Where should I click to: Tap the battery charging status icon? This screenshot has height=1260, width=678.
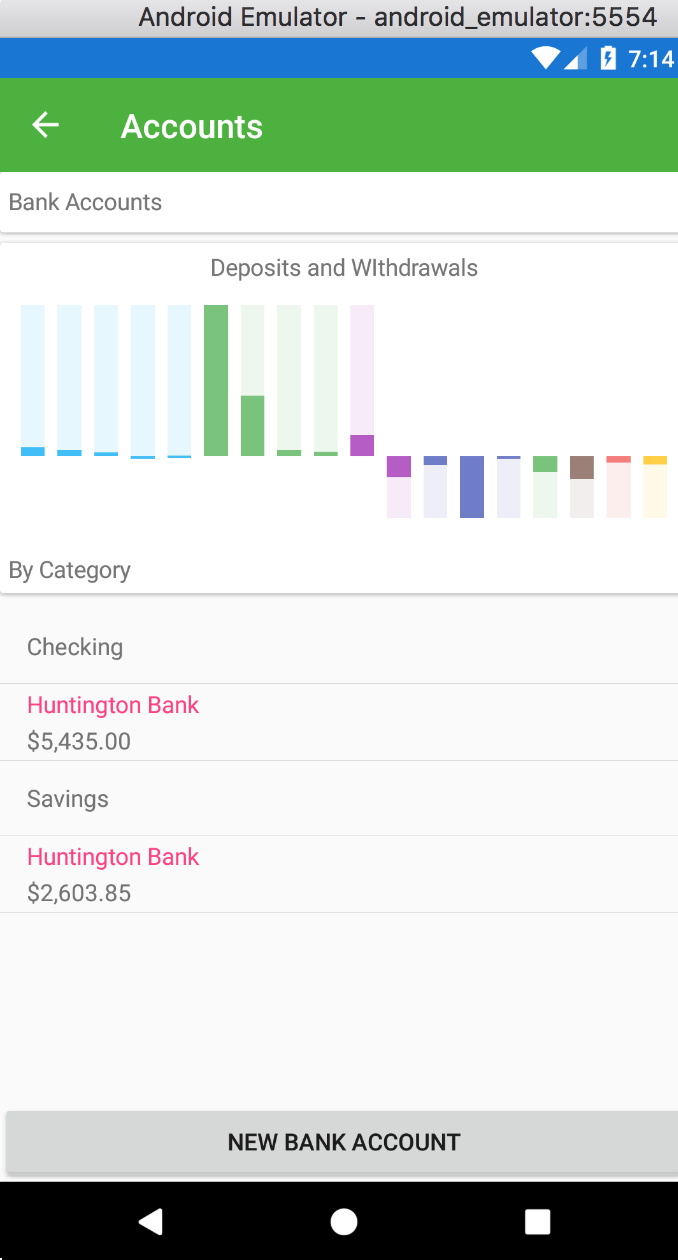point(607,59)
